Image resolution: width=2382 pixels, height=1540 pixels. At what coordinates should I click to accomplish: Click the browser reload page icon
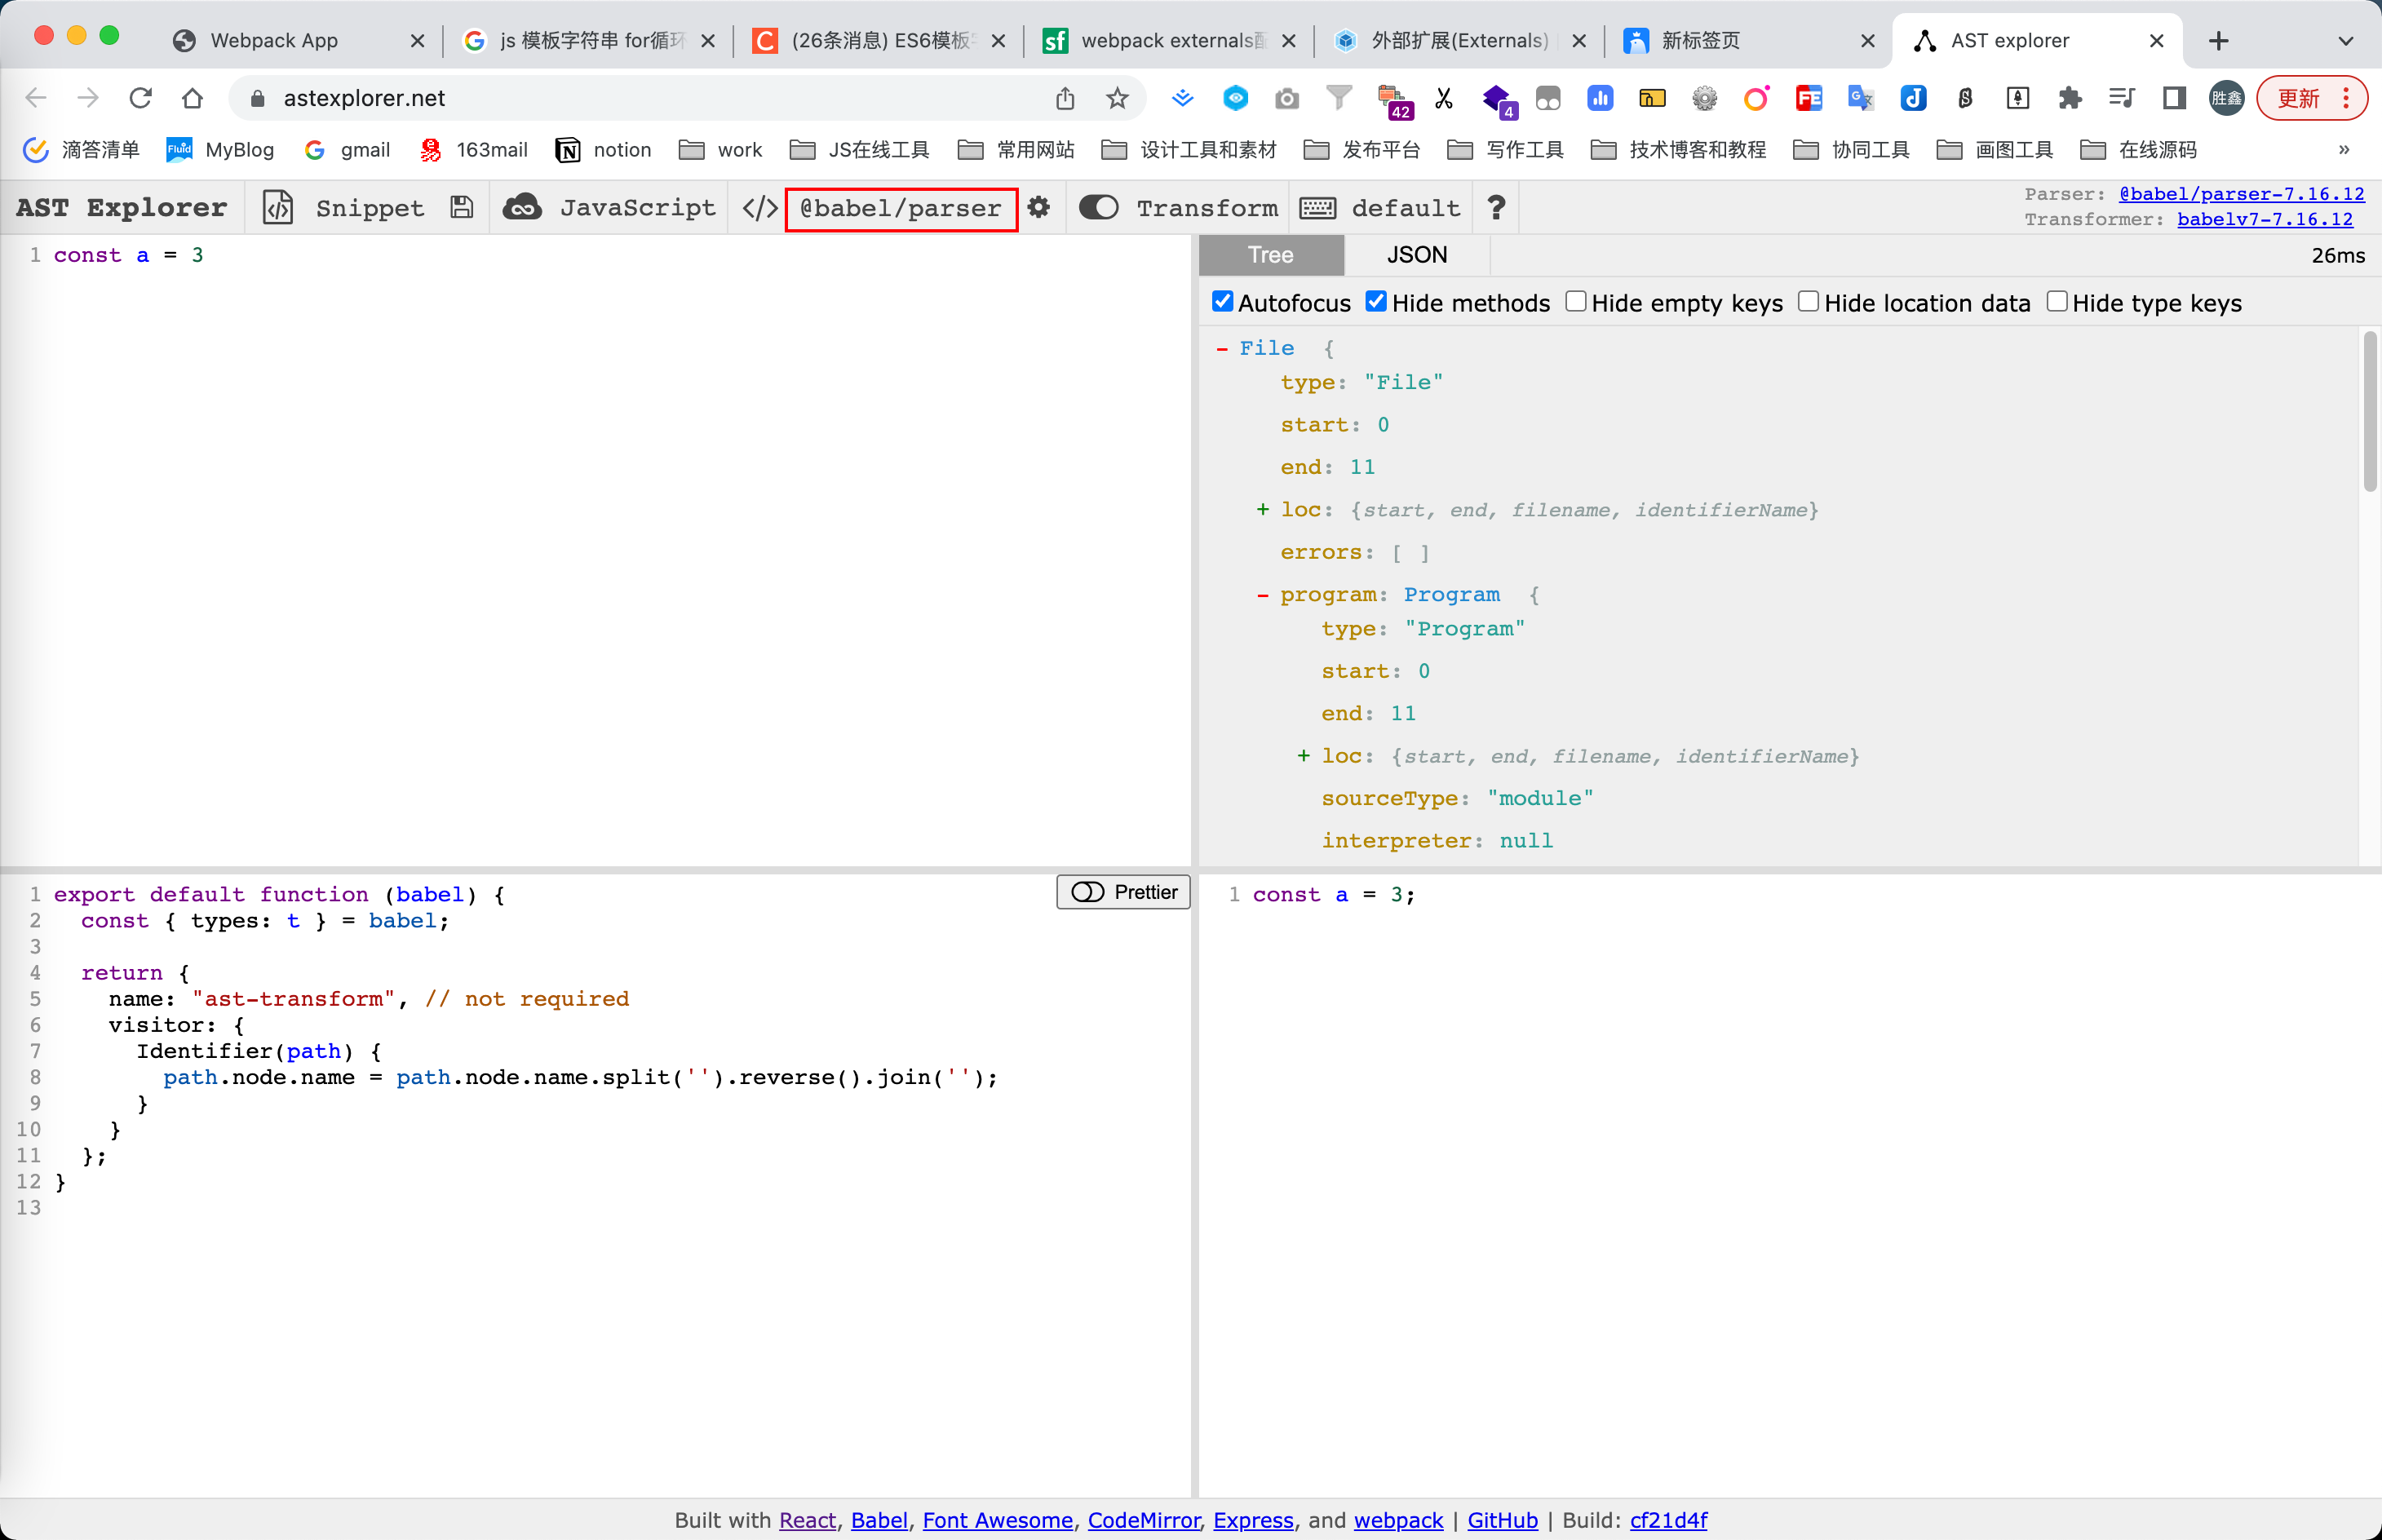point(141,98)
